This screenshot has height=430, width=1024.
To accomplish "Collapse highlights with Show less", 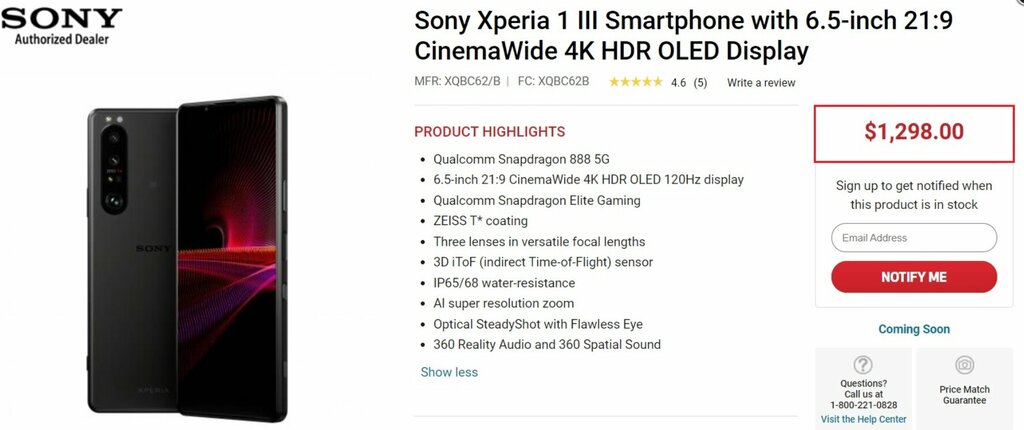I will coord(449,372).
